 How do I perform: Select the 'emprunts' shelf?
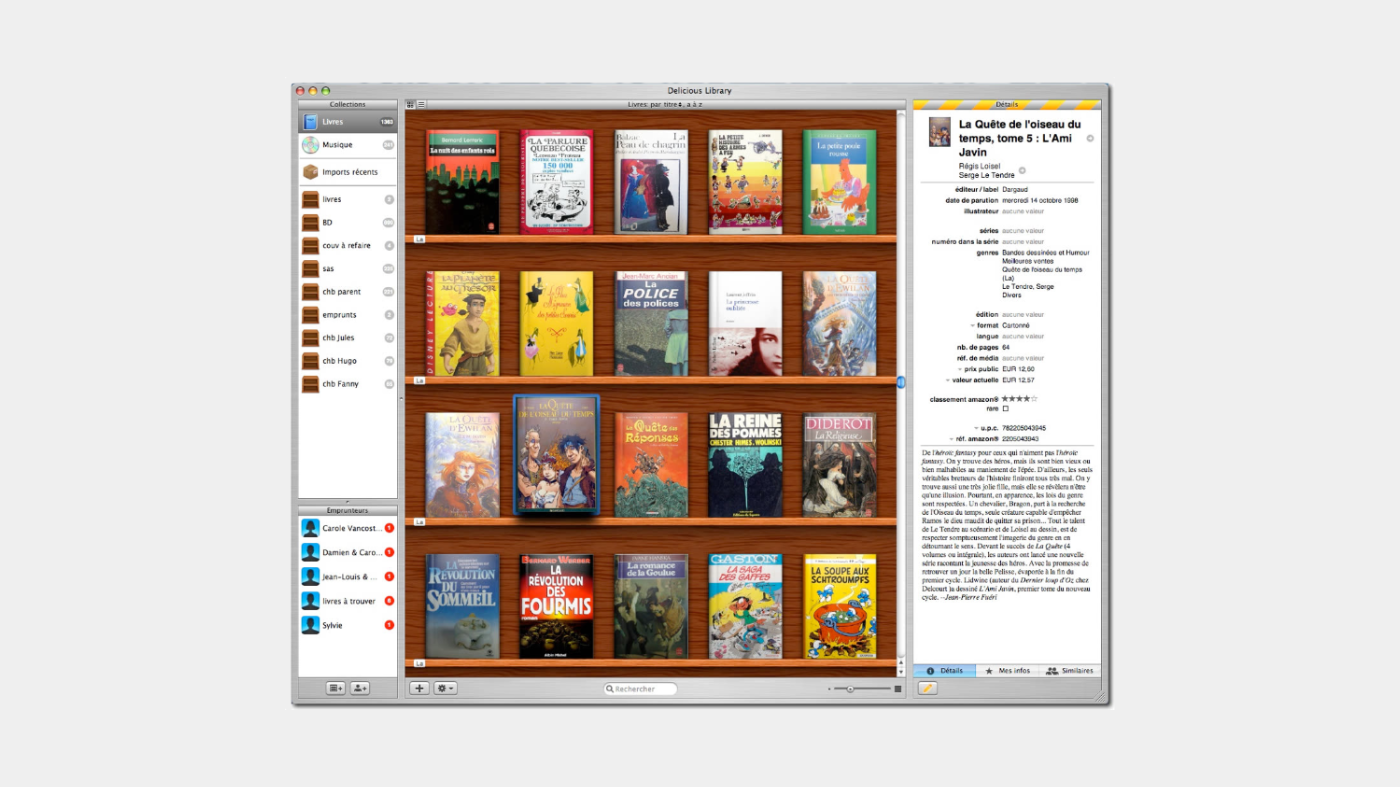coord(347,314)
